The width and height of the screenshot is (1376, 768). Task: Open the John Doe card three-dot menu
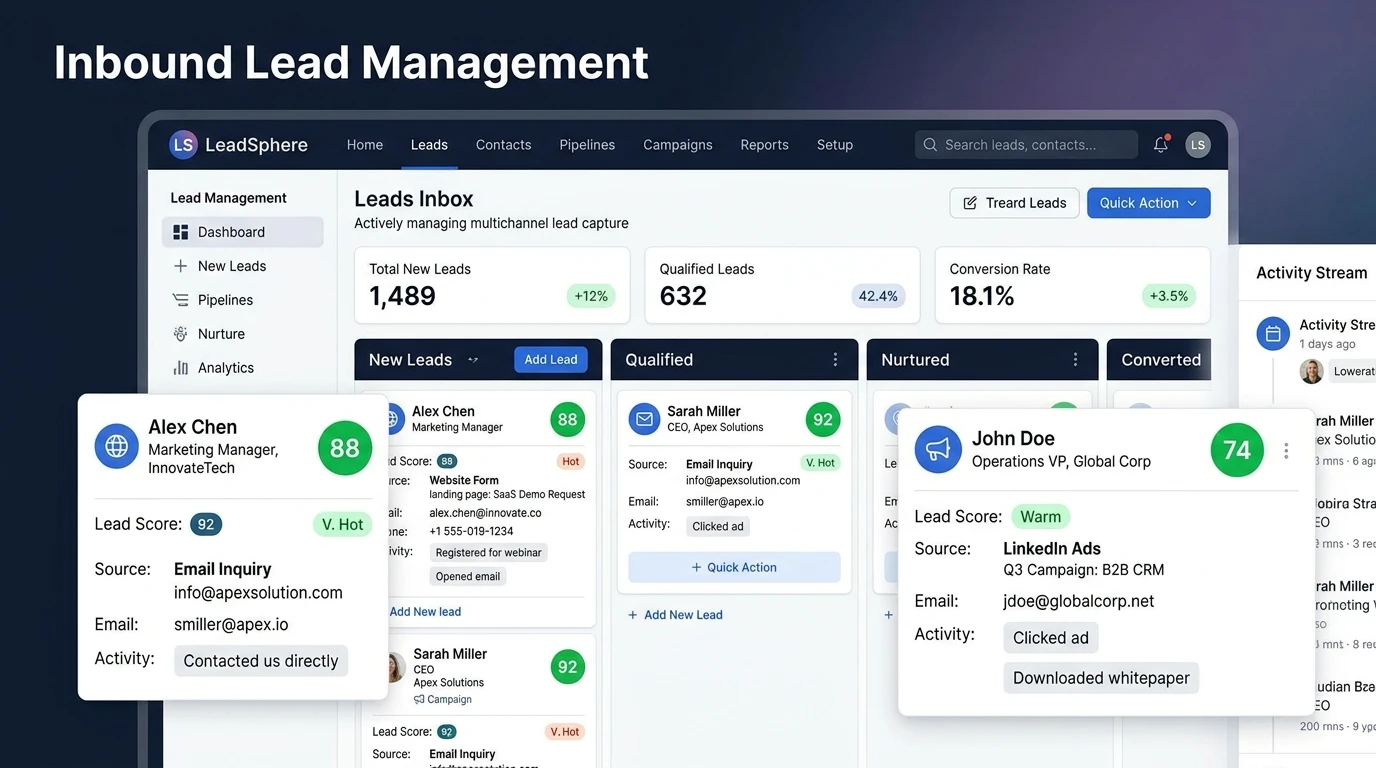pyautogui.click(x=1286, y=451)
